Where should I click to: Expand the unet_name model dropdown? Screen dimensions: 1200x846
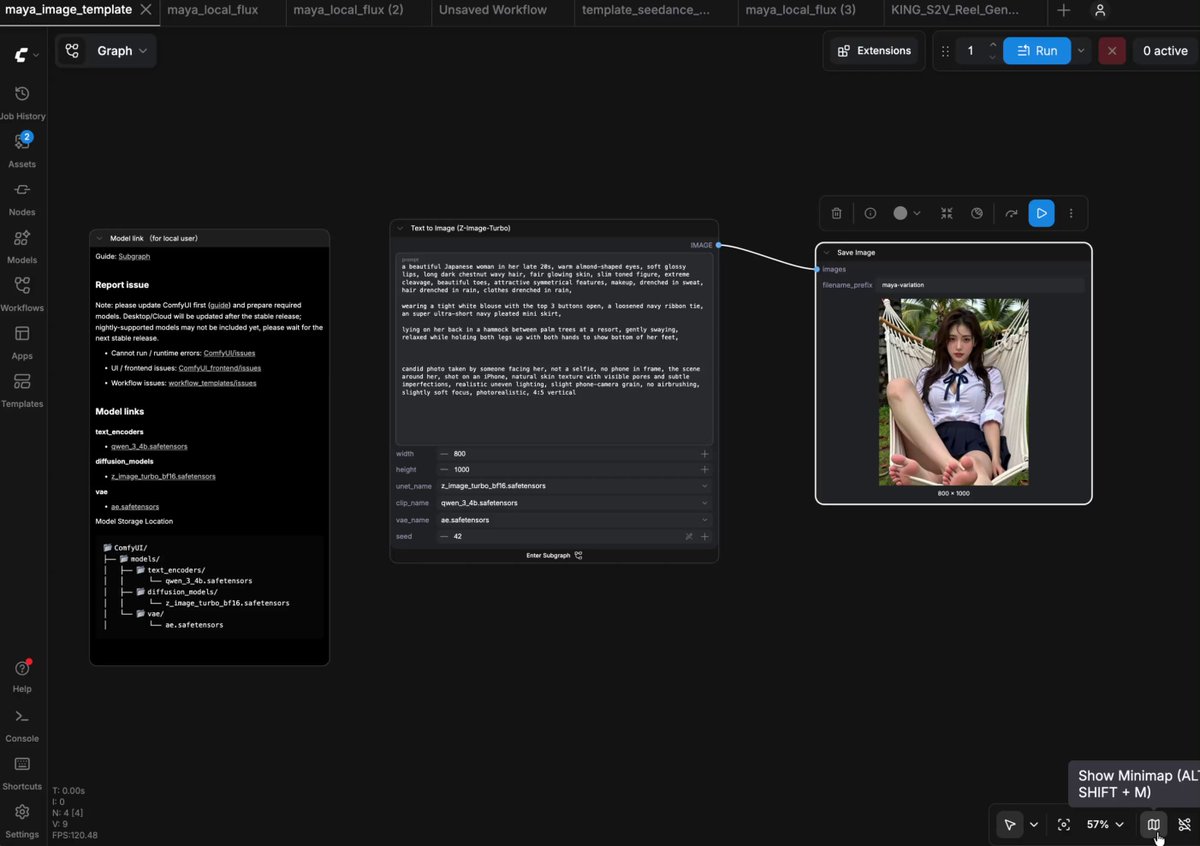[x=573, y=486]
